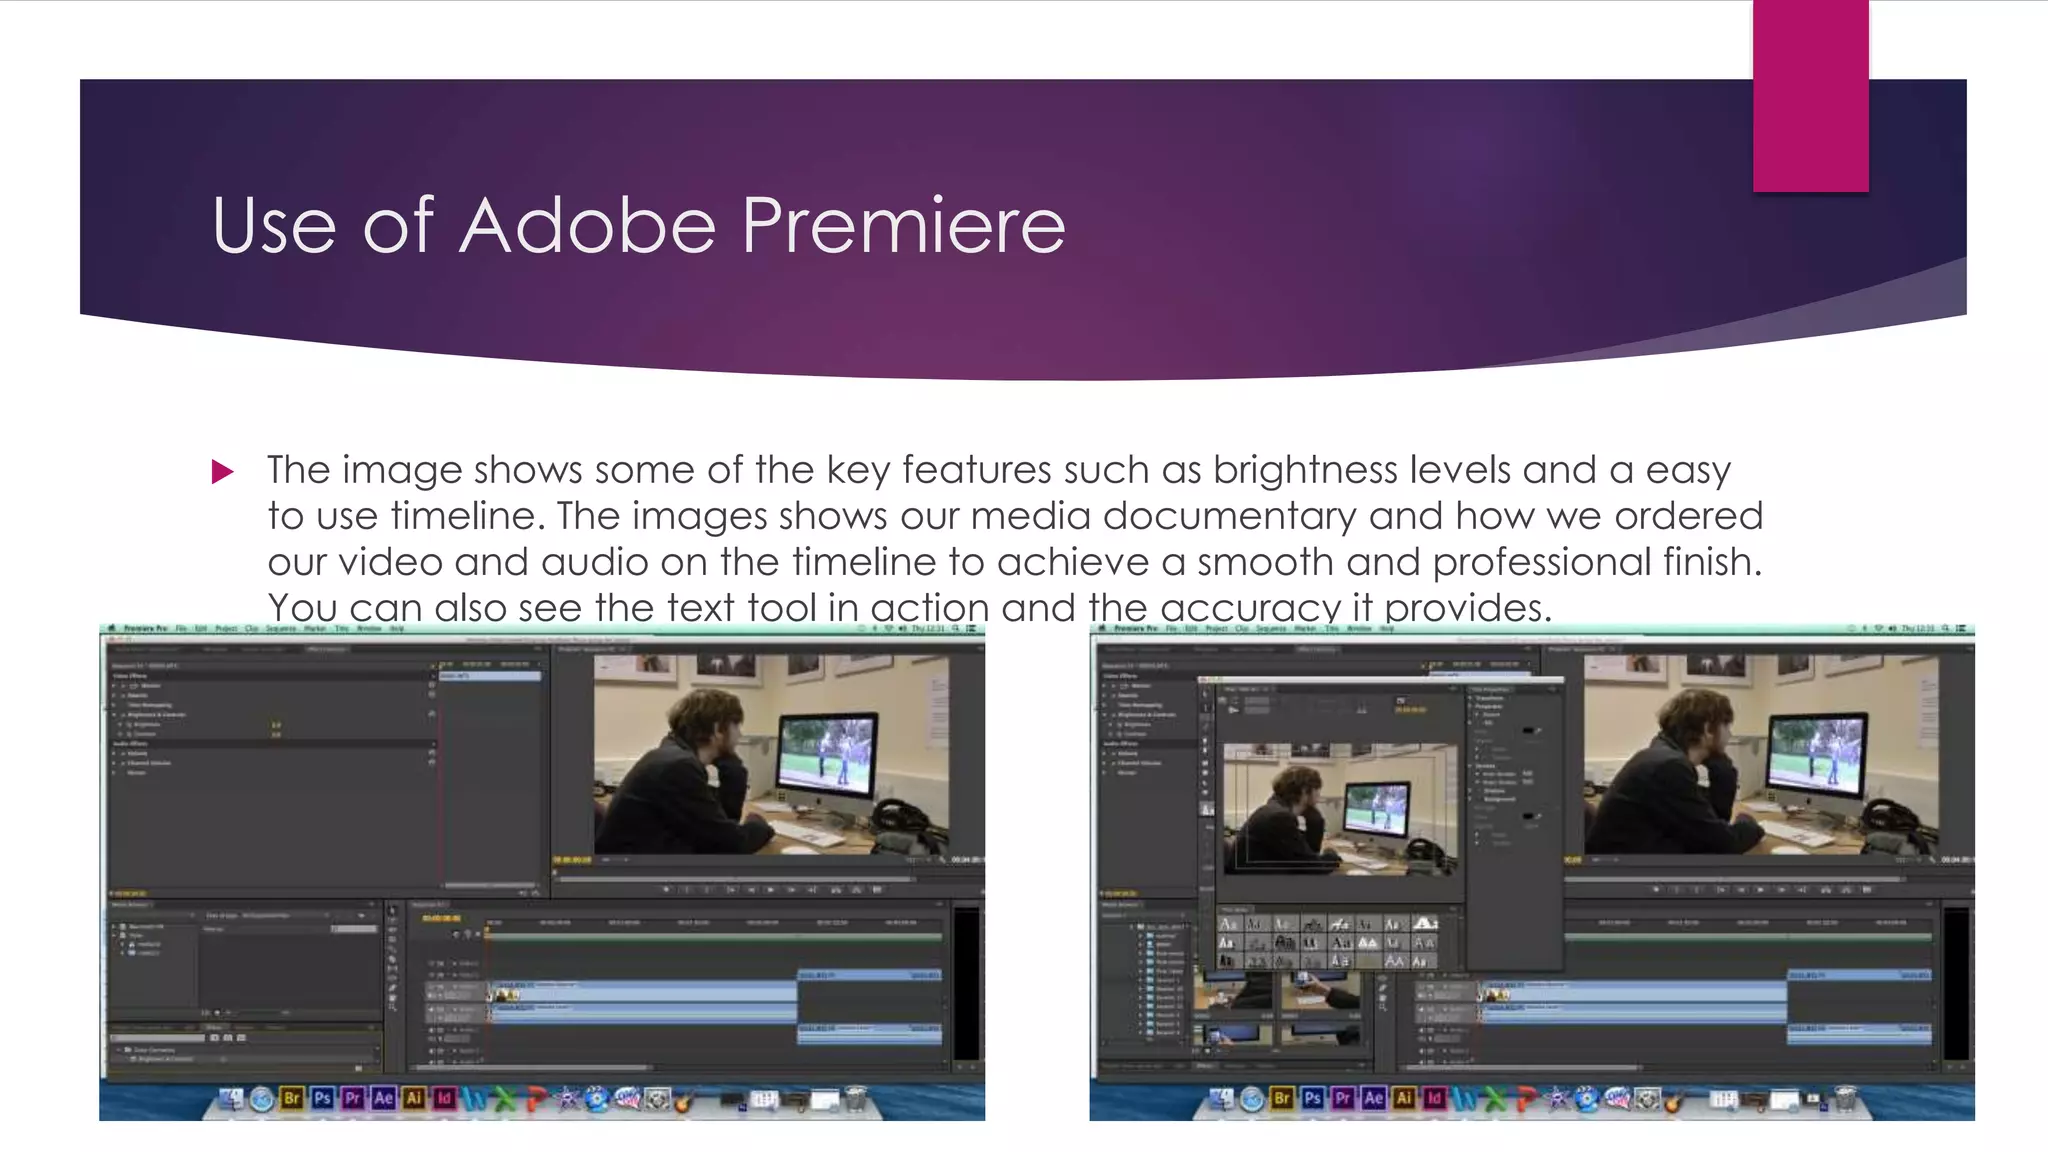Open Excel in the left screenshot's dock
Image resolution: width=2048 pixels, height=1152 pixels.
click(504, 1099)
